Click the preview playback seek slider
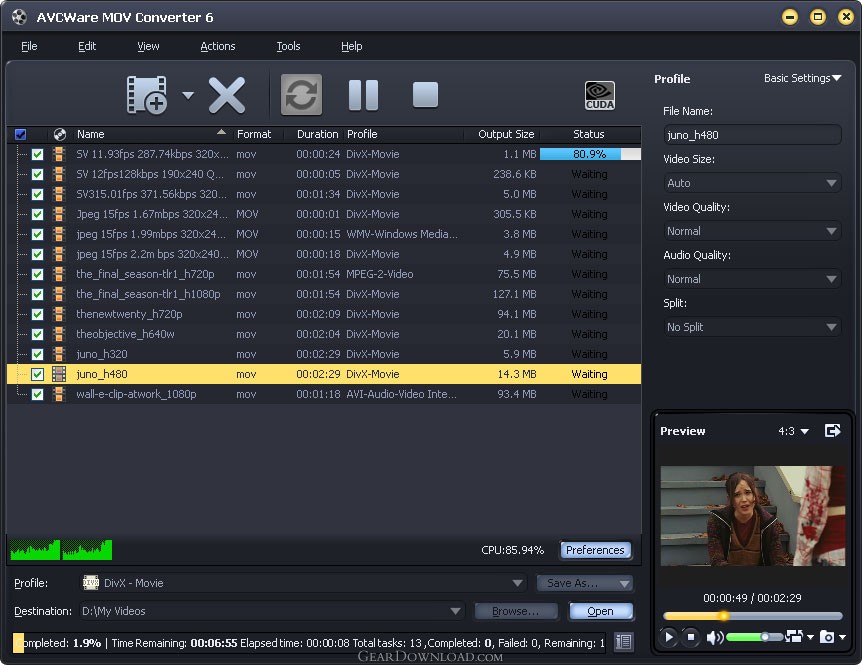Viewport: 862px width, 665px height. 752,616
